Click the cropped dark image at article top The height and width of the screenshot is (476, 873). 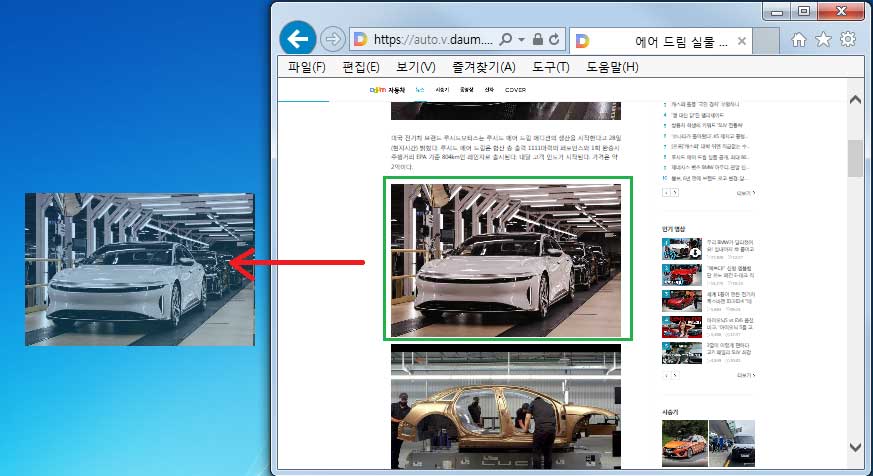[506, 111]
